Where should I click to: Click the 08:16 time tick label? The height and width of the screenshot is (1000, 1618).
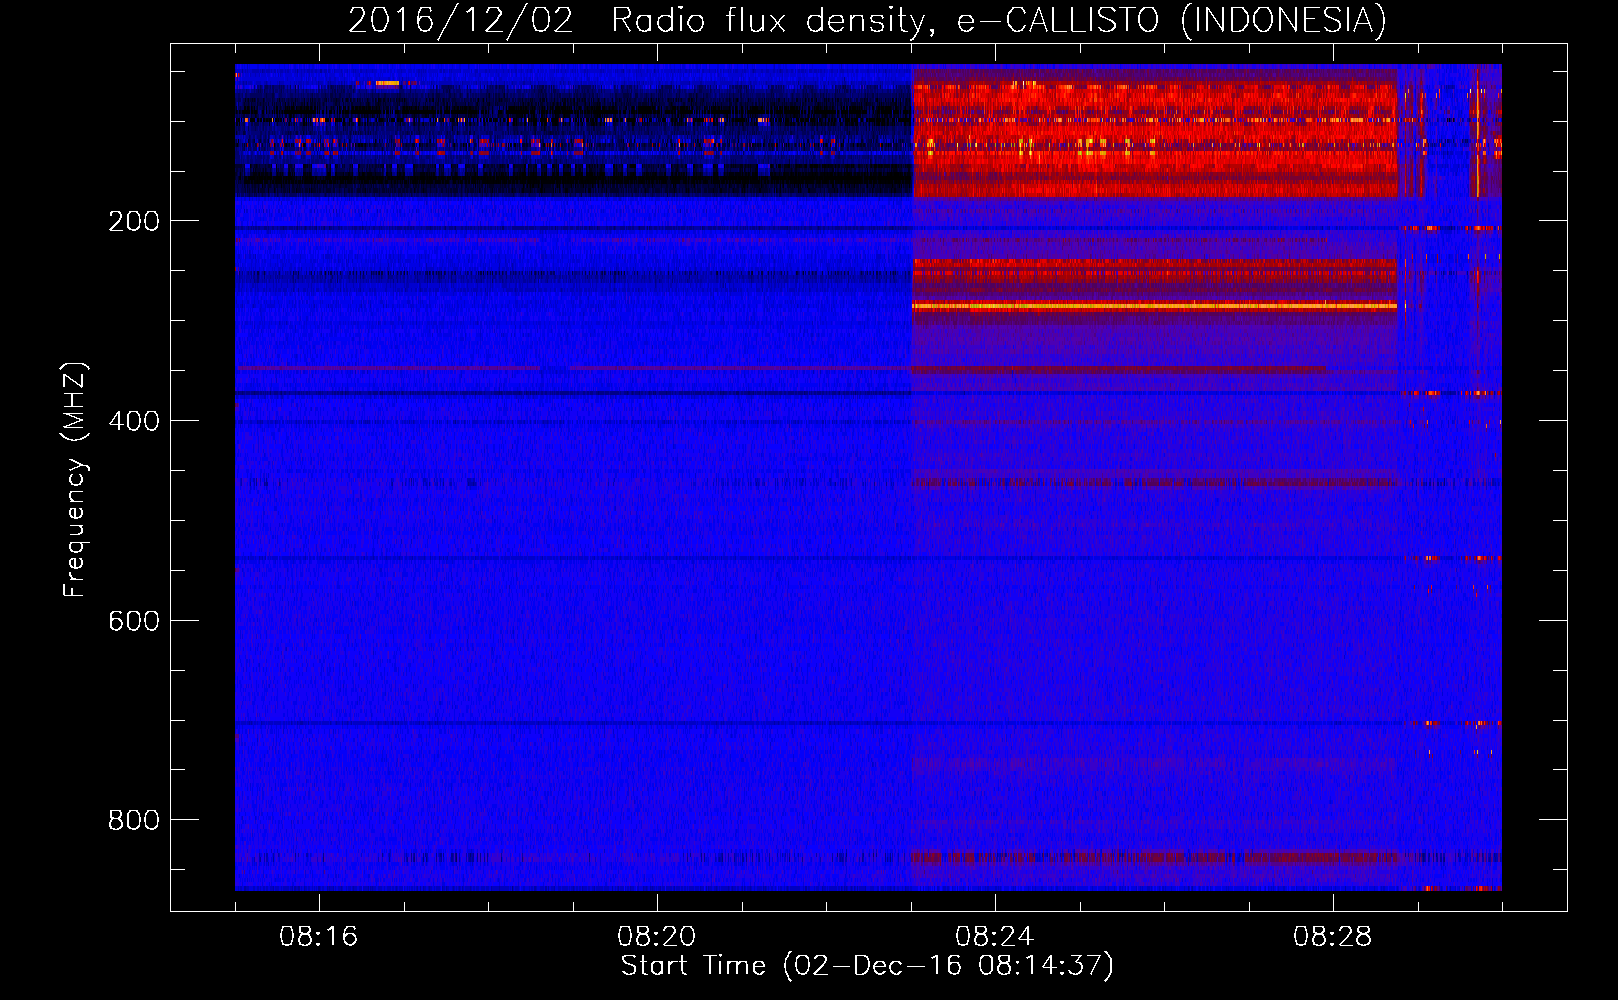point(319,937)
